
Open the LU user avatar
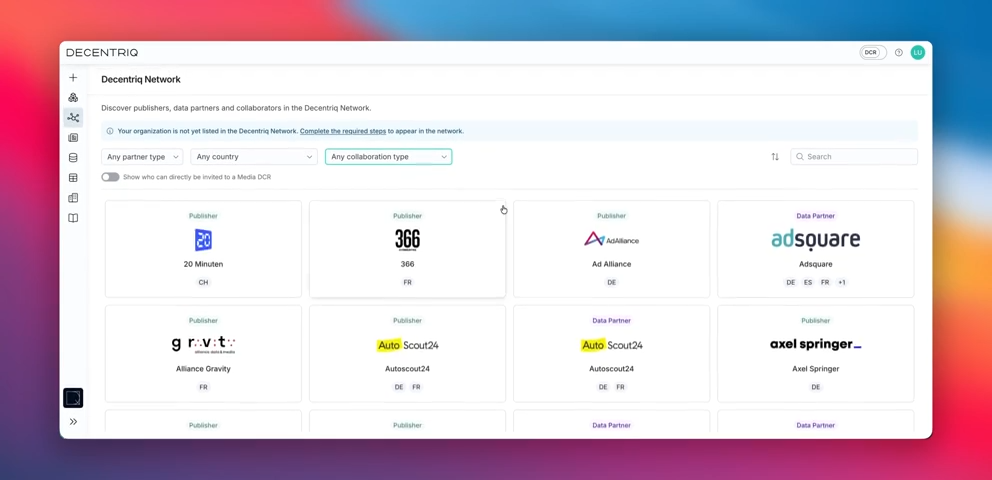pyautogui.click(x=917, y=52)
